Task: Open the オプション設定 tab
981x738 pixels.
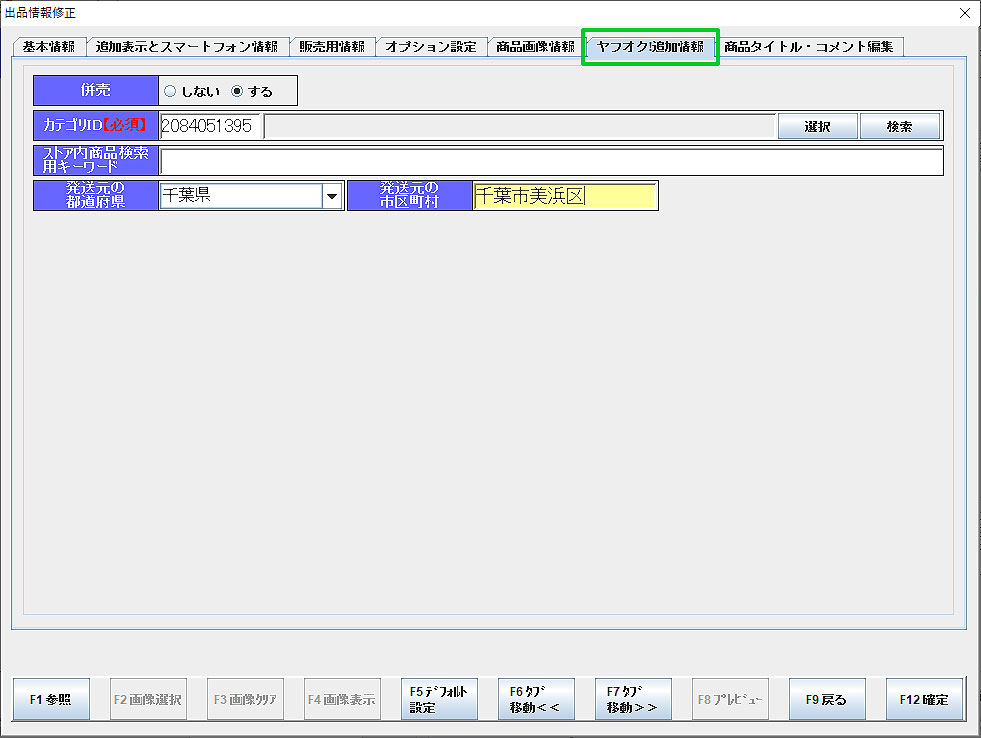Action: click(x=431, y=47)
